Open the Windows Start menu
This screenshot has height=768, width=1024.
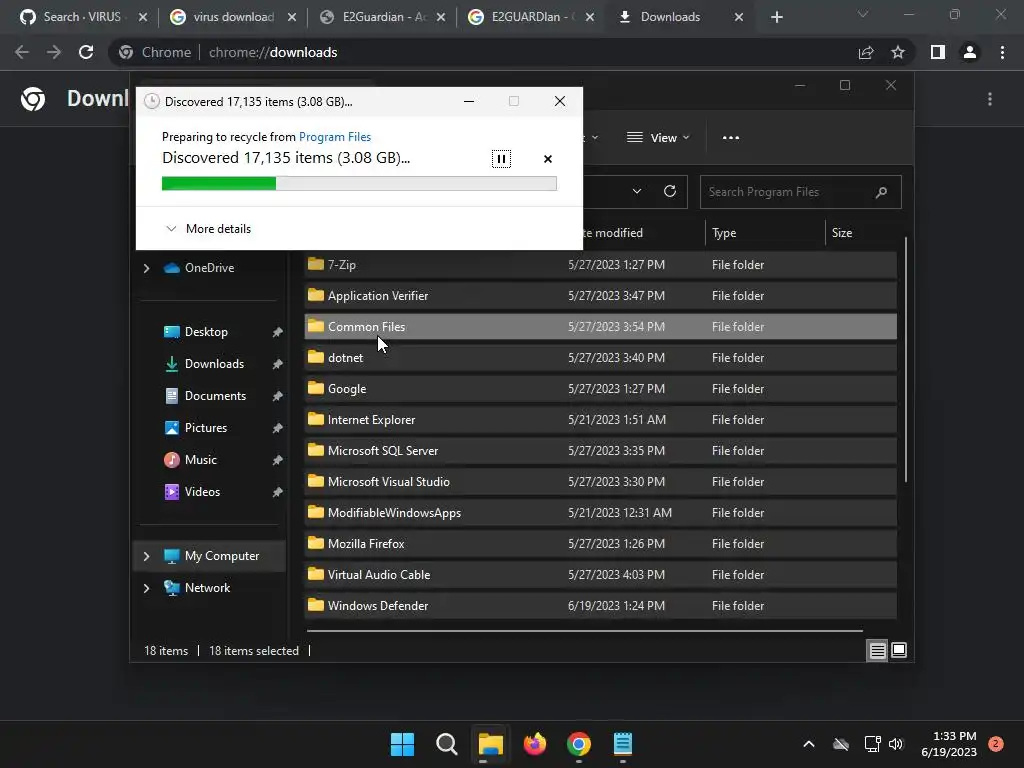point(402,744)
